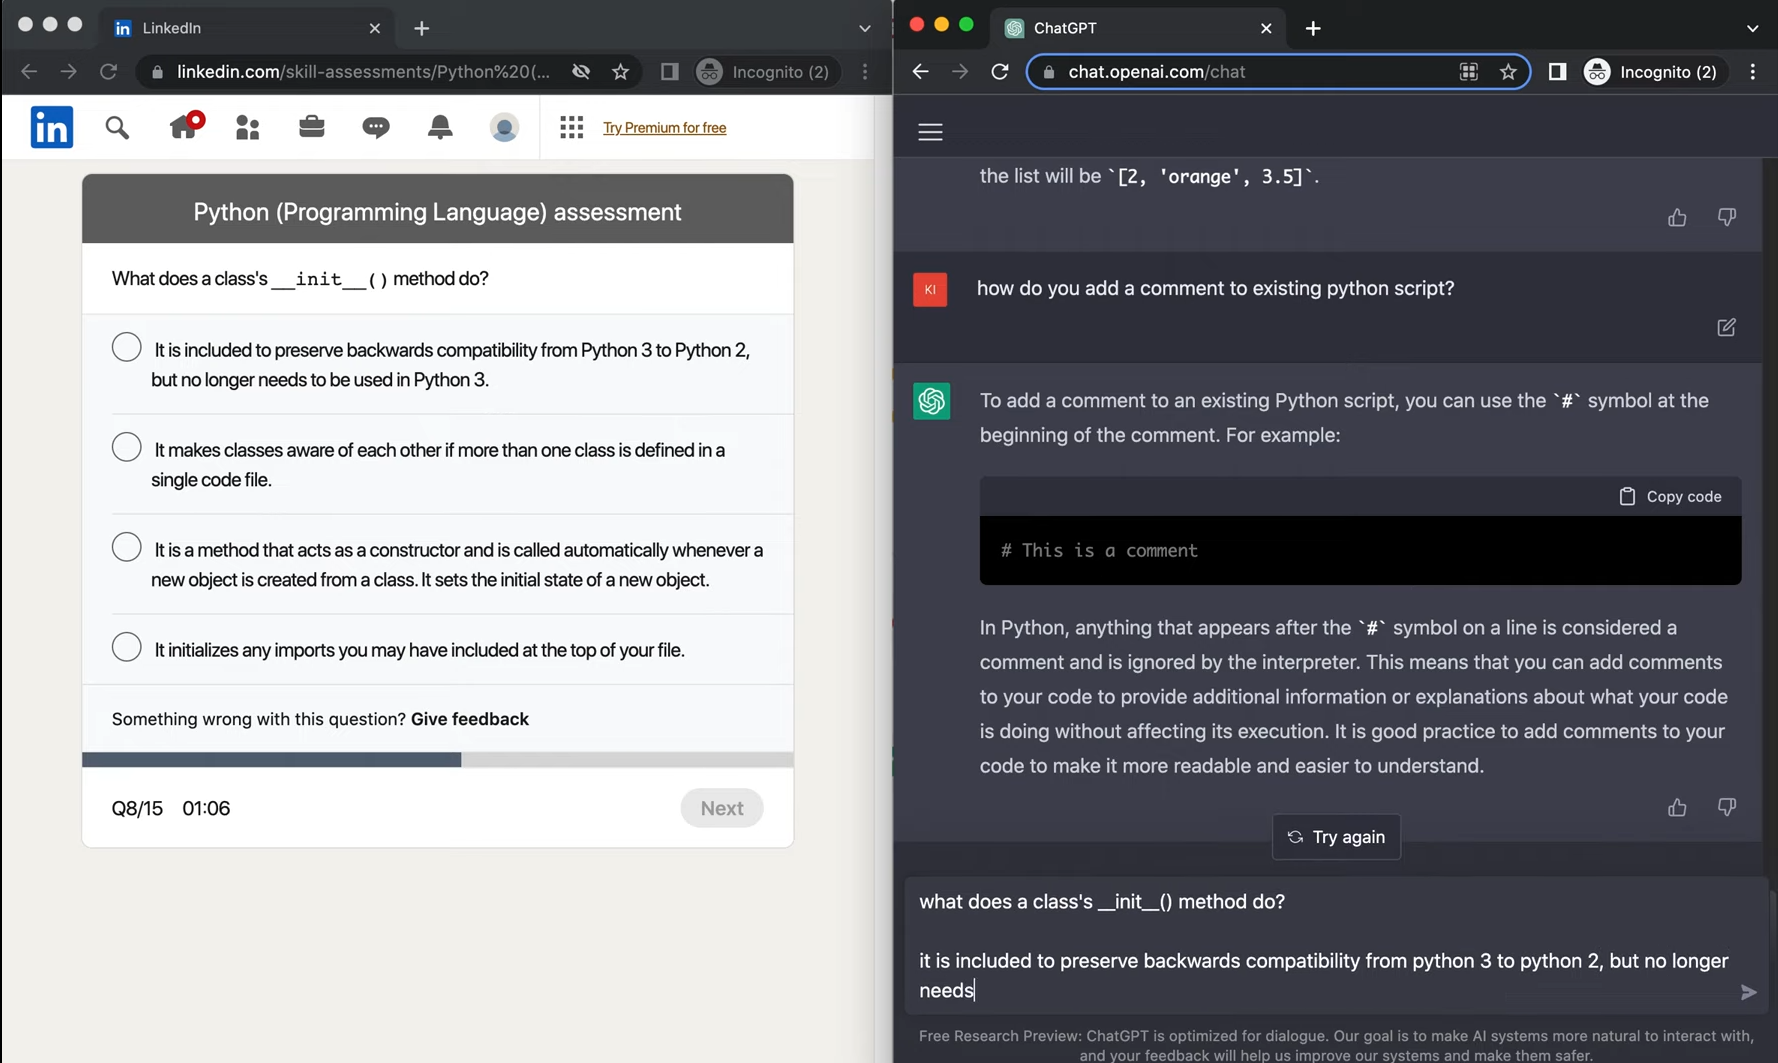Click Python assessment title header

tap(437, 212)
